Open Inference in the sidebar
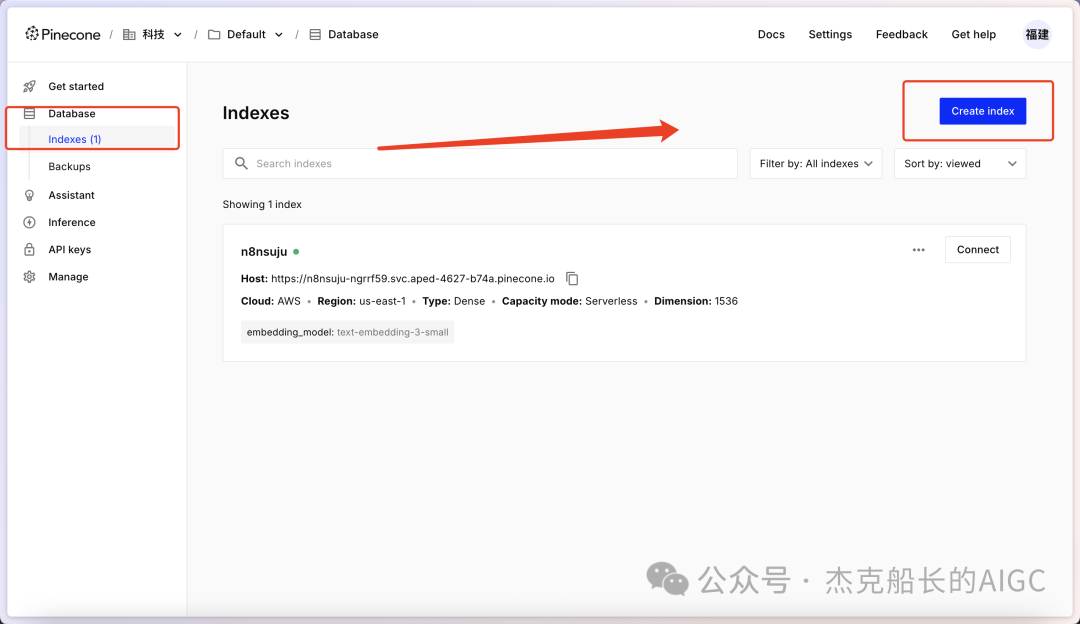 point(72,222)
